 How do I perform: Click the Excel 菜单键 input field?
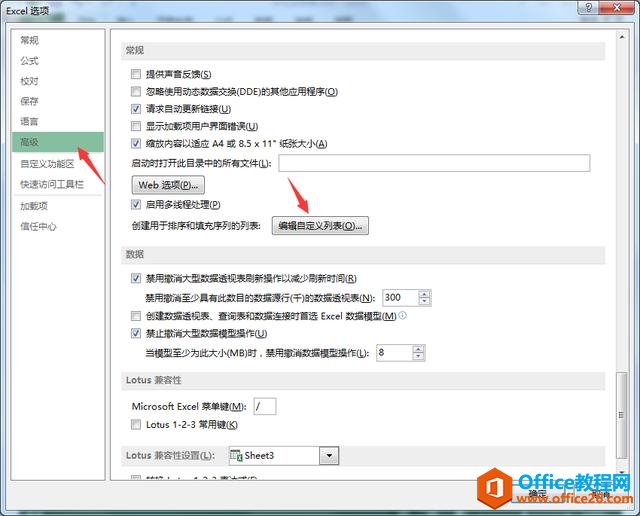pyautogui.click(x=264, y=407)
